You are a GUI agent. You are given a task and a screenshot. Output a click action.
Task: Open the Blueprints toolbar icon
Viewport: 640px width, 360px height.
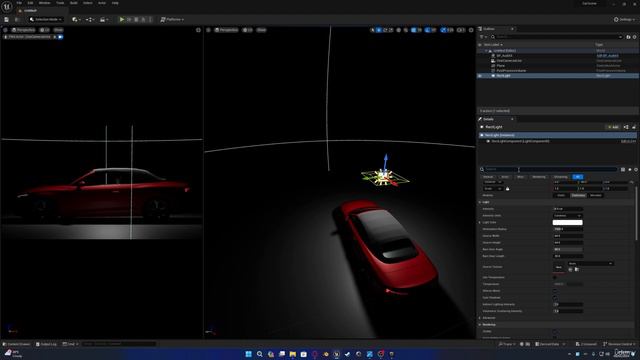tap(89, 20)
